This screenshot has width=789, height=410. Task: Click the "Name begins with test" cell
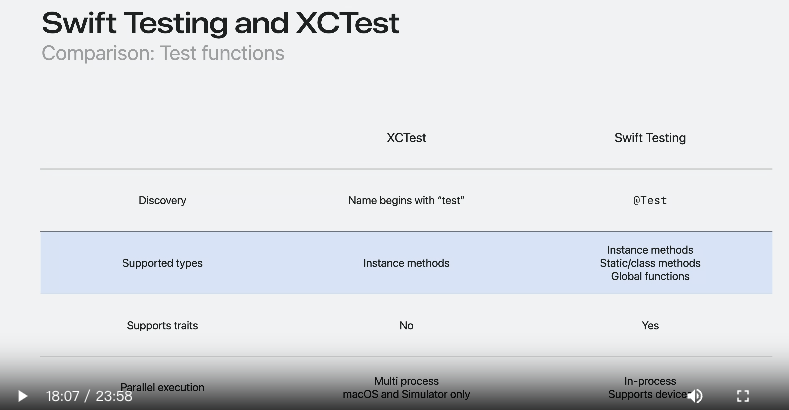(x=406, y=200)
